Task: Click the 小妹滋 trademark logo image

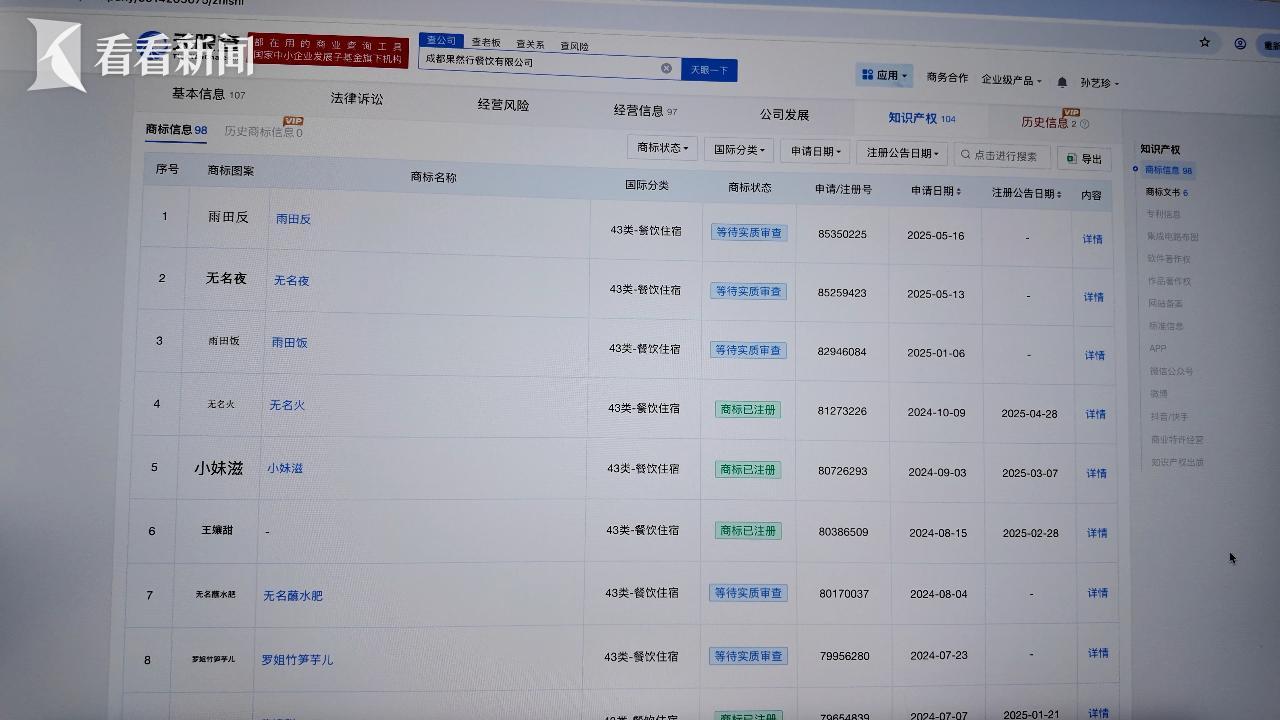Action: coord(219,467)
